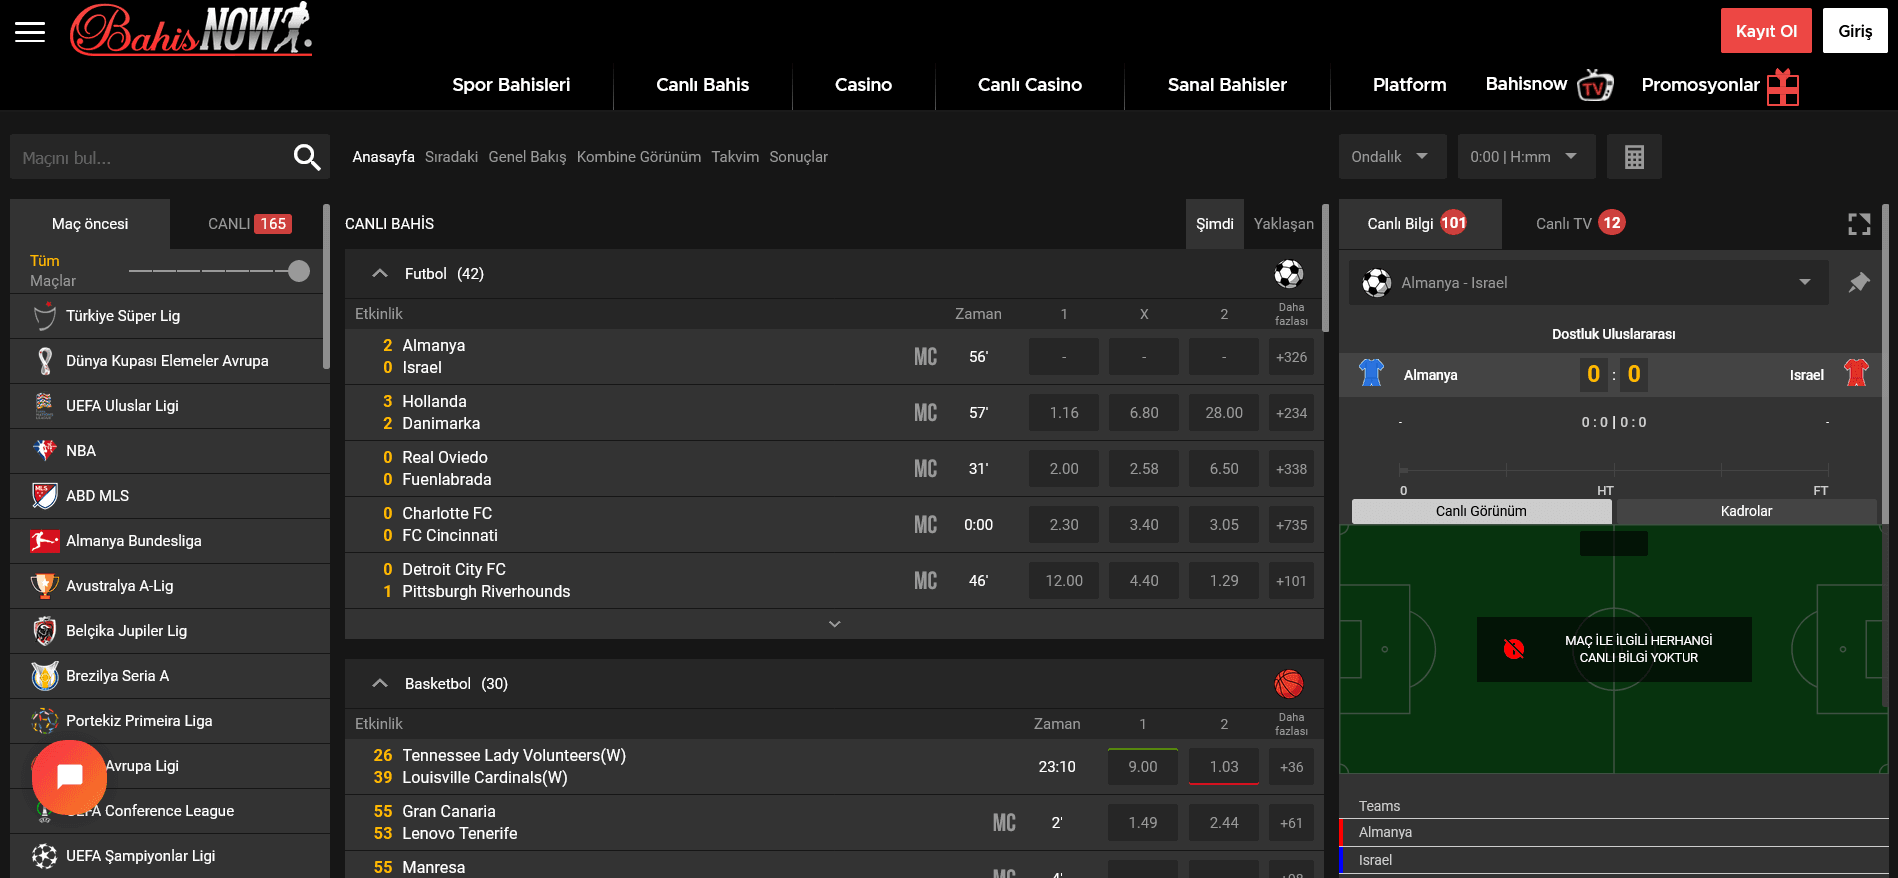Select draw odds 6.80 Hollanda match

[x=1144, y=413]
